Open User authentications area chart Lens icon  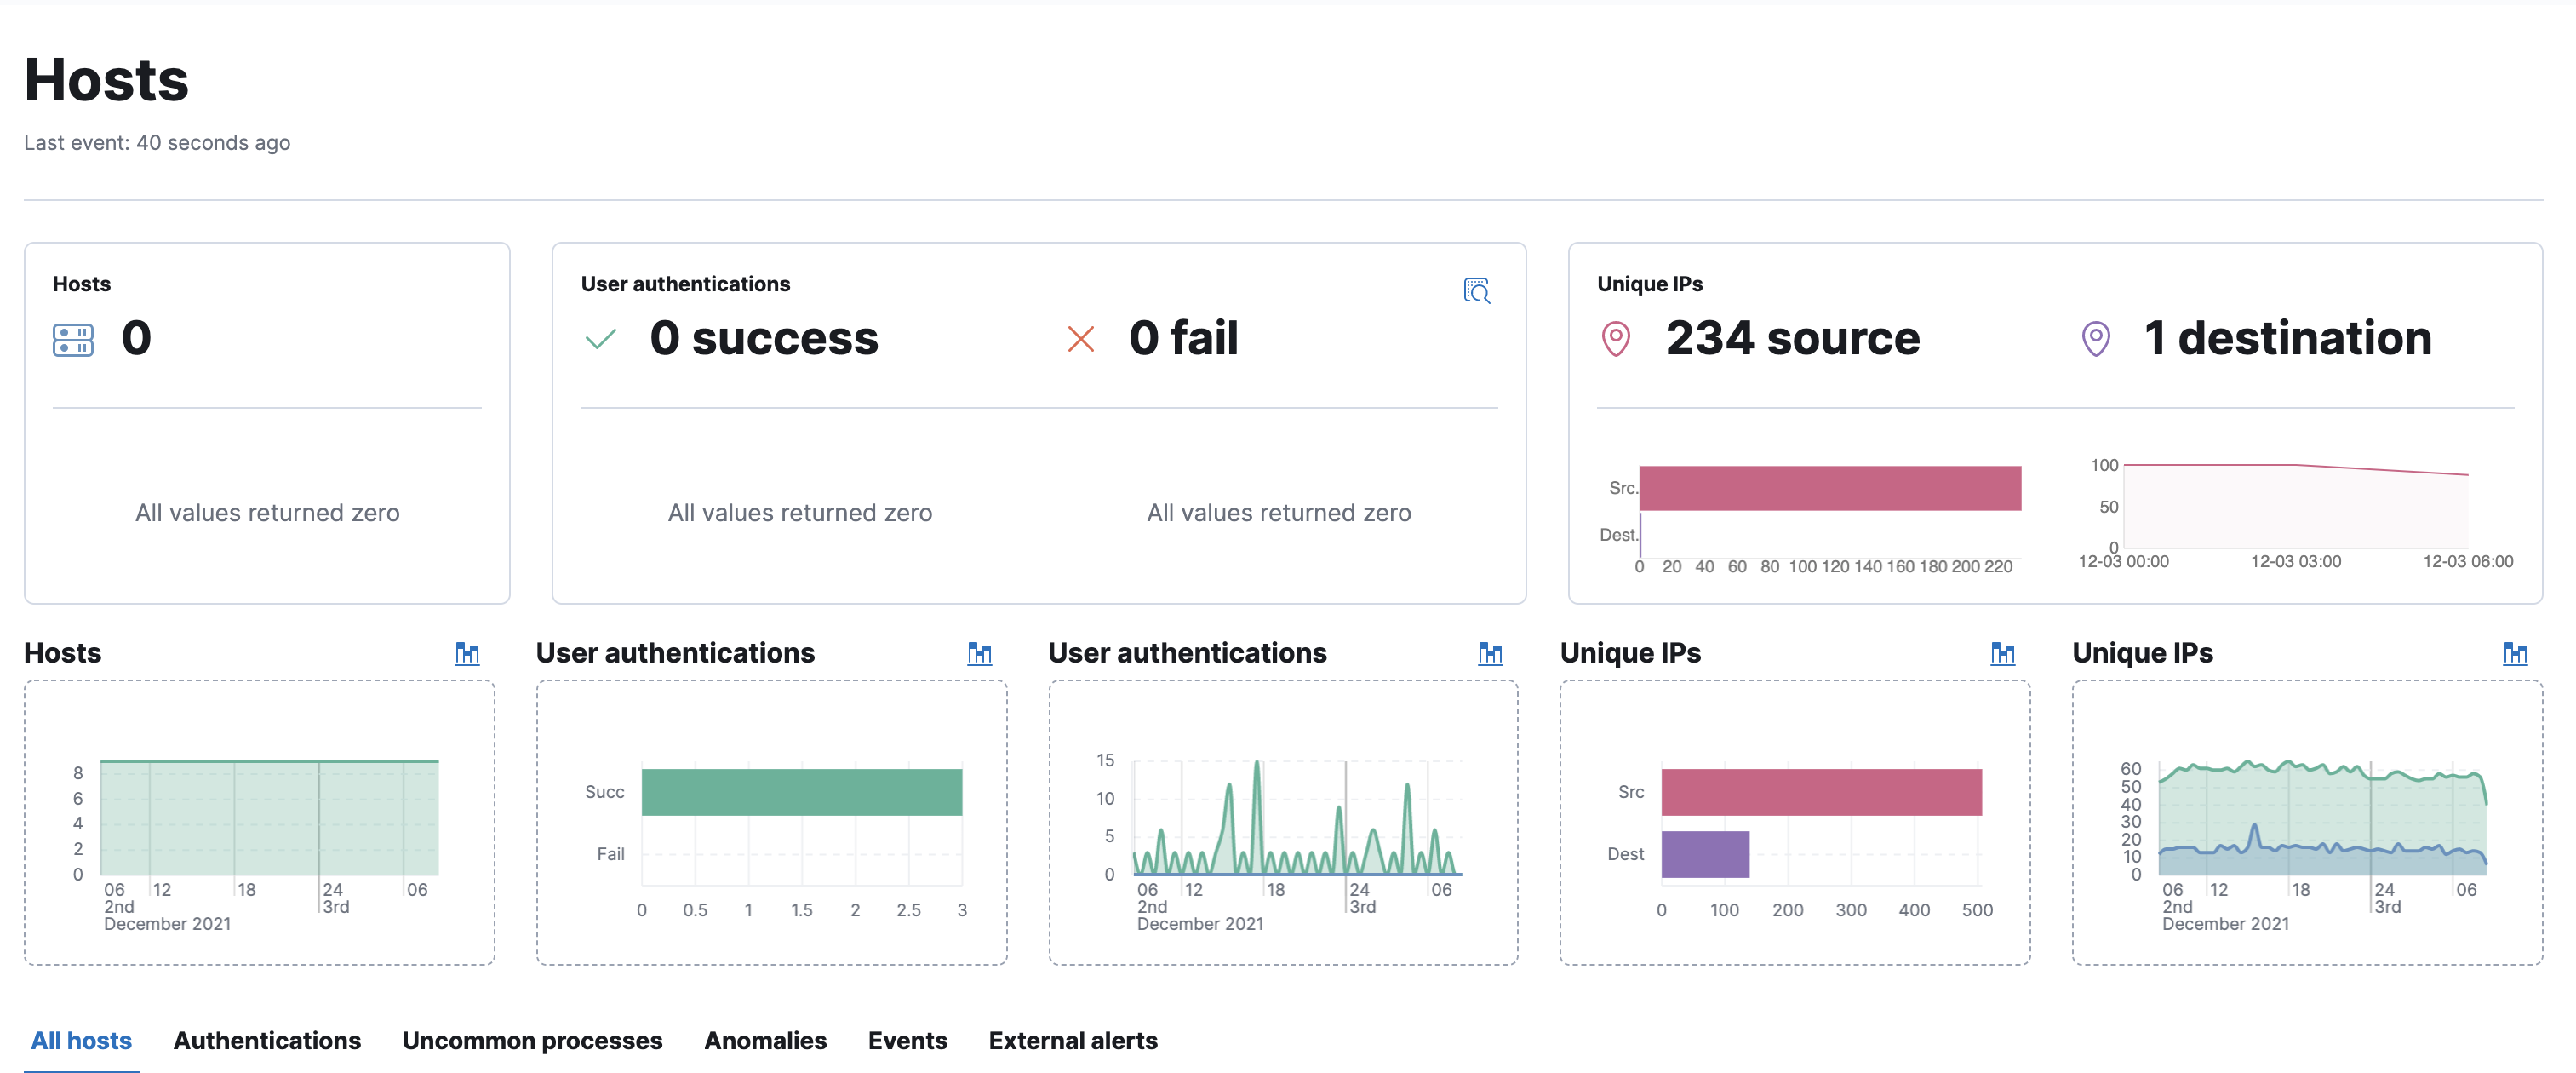tap(1490, 654)
